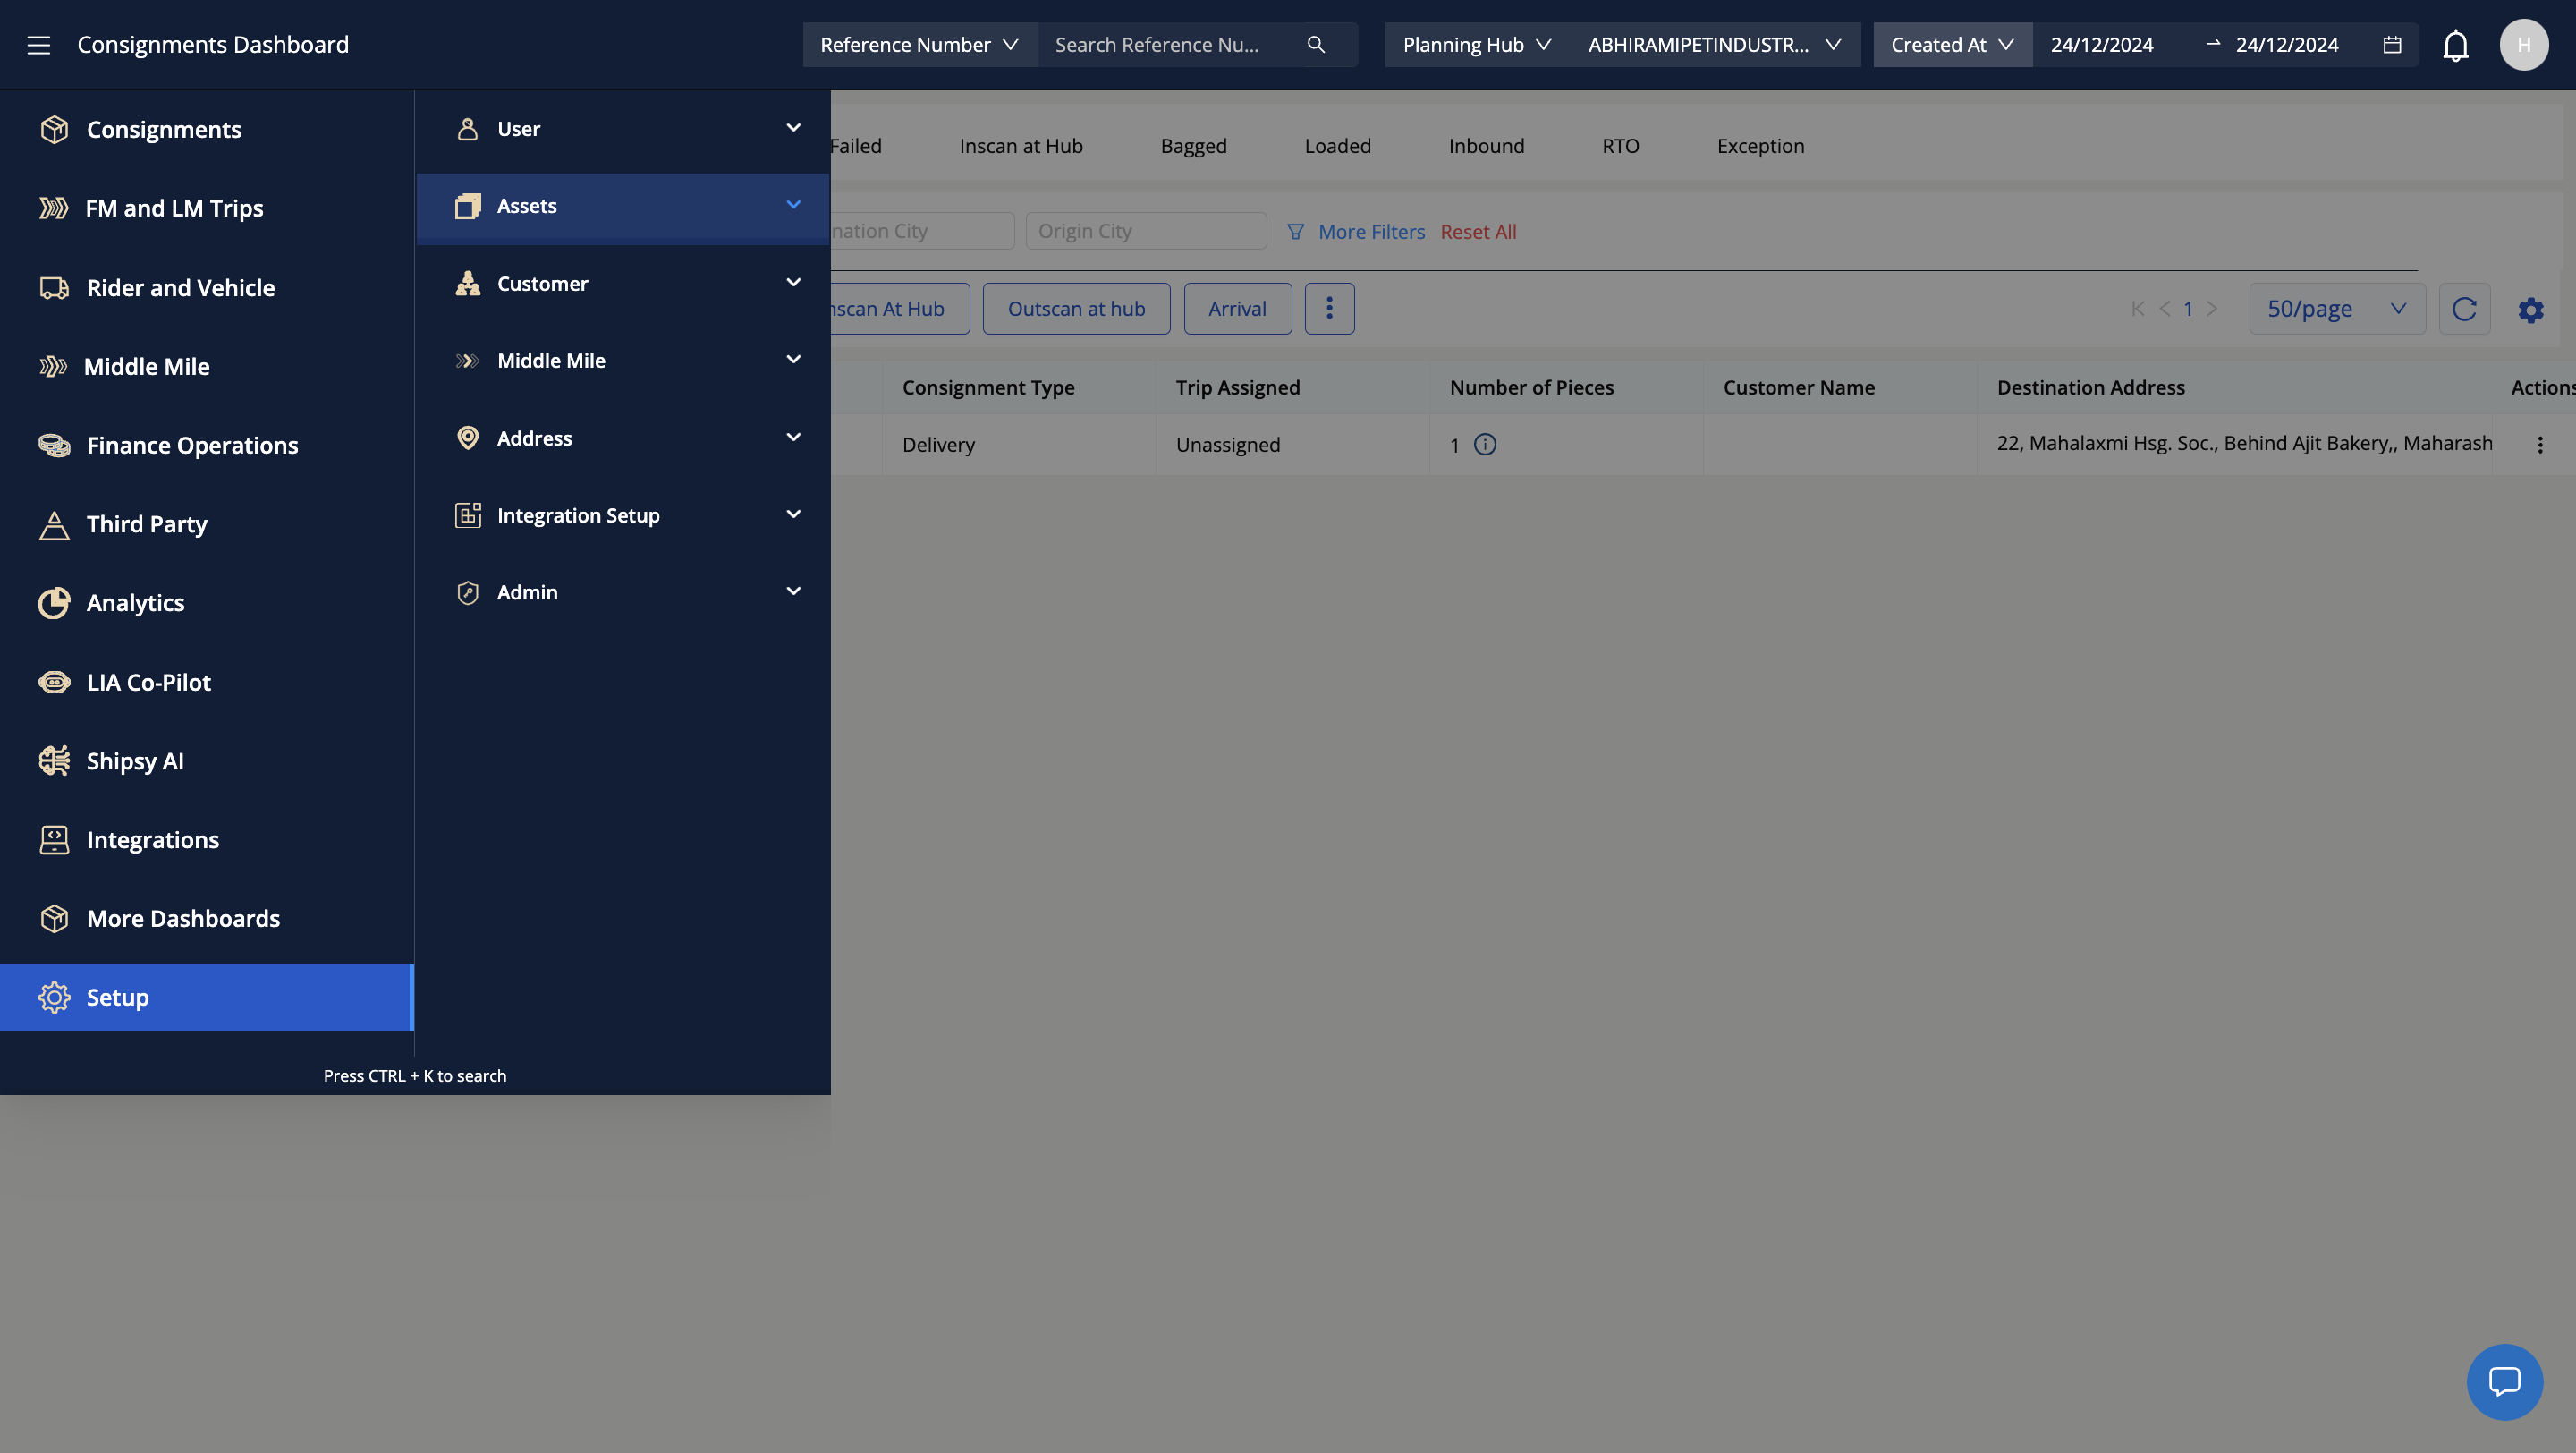Click the Integrations icon
Viewport: 2576px width, 1453px height.
[54, 840]
